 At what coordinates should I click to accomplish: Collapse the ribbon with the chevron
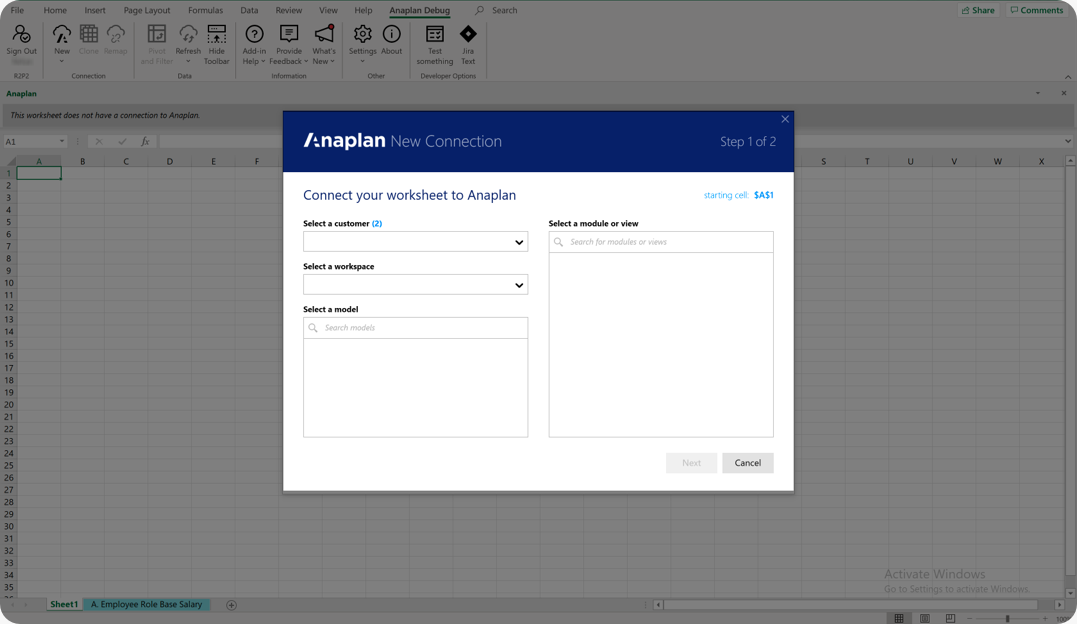tap(1067, 76)
